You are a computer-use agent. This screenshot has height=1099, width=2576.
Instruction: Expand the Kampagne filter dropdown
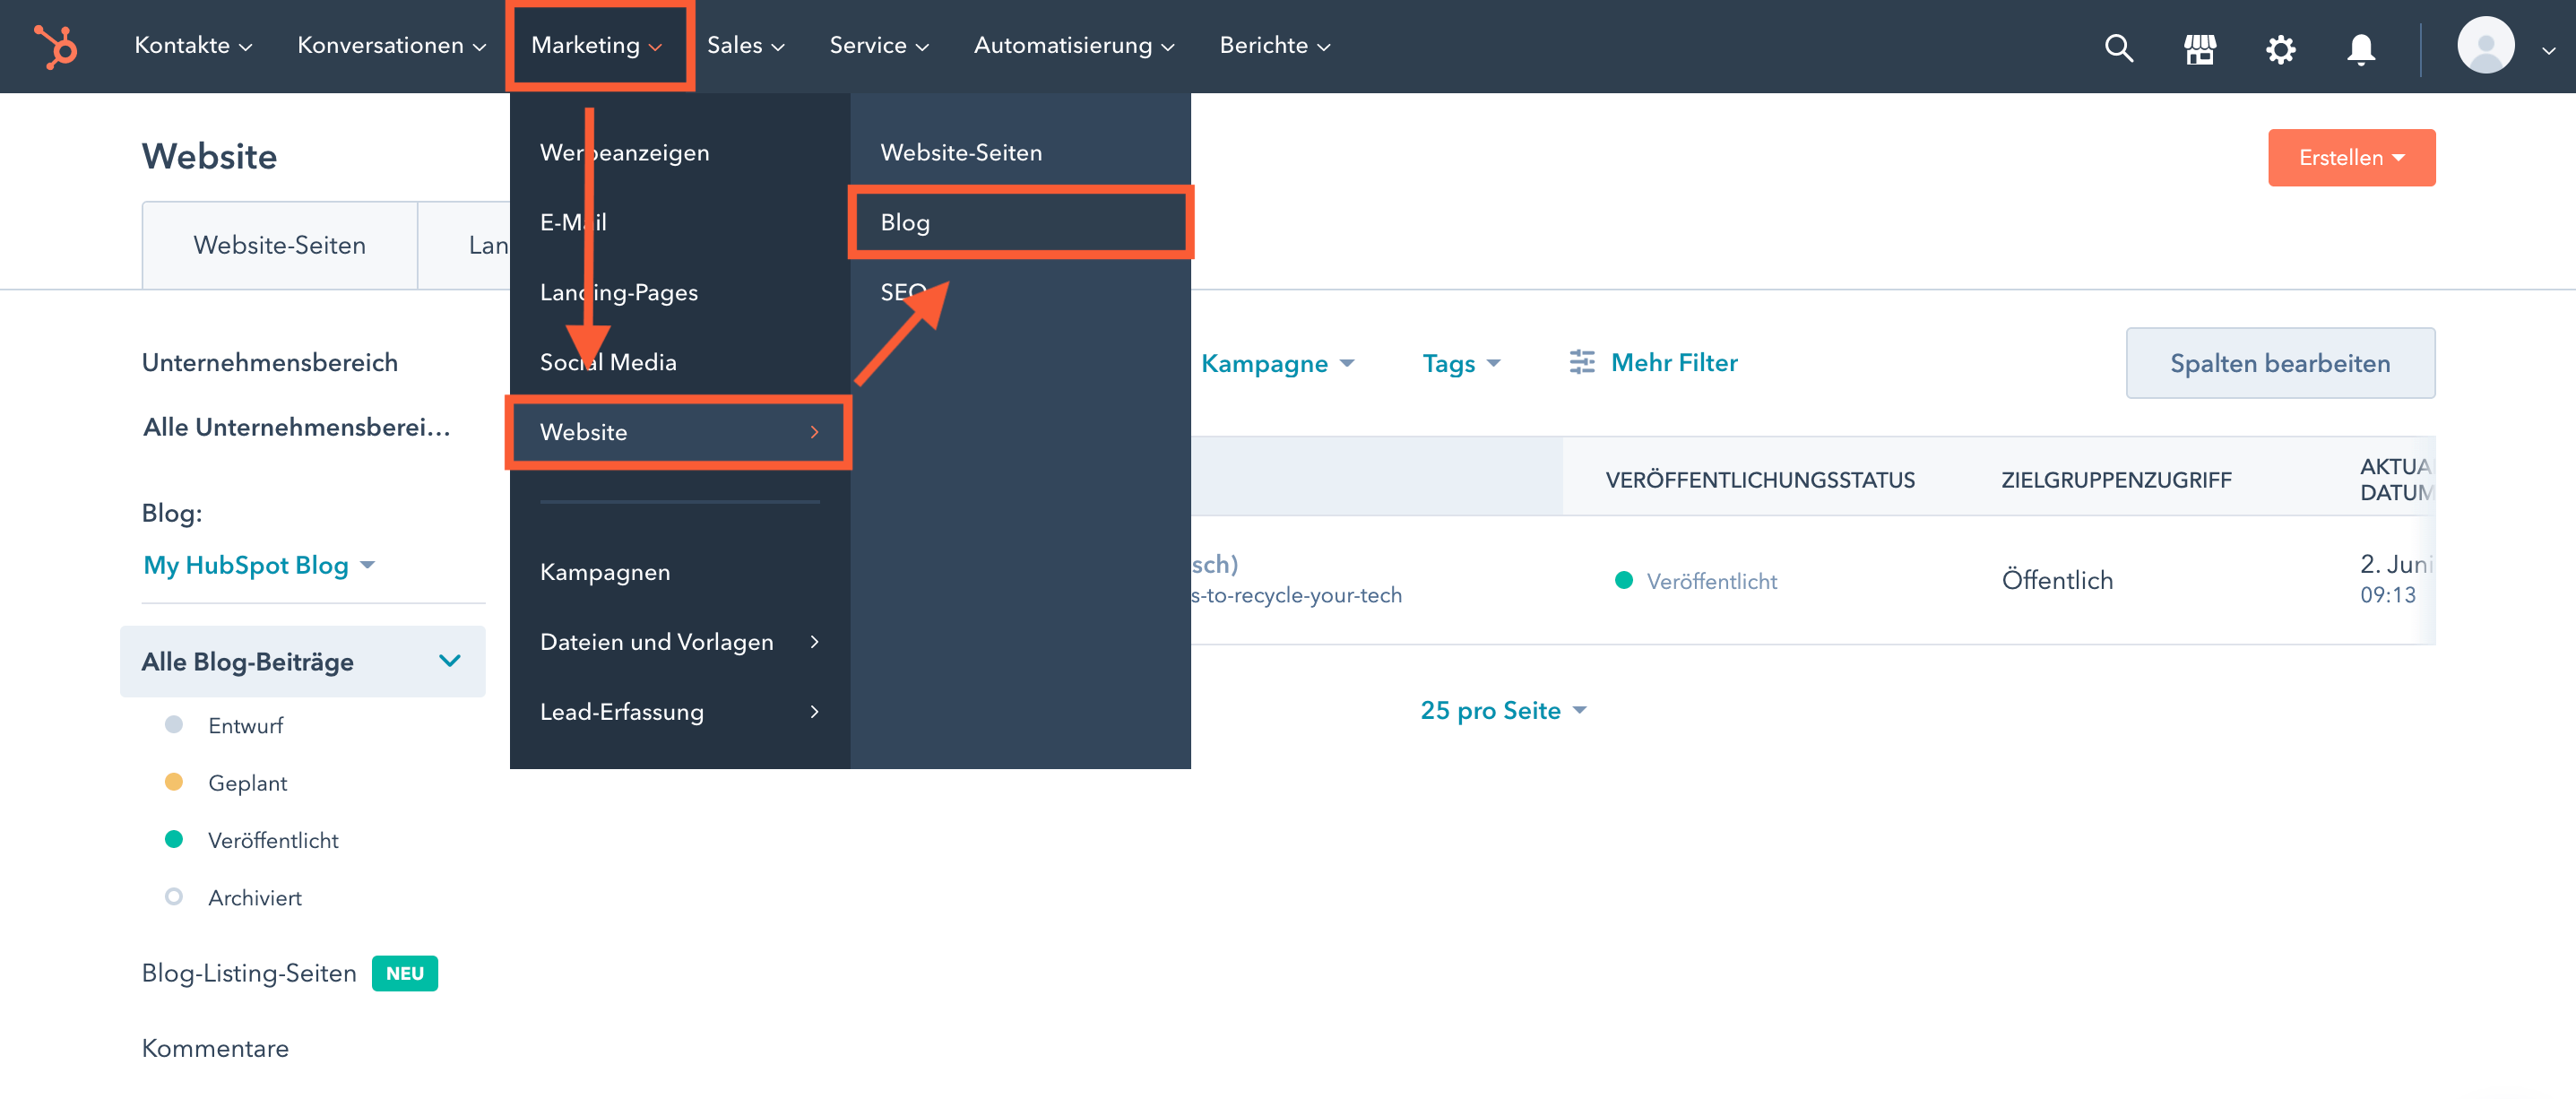tap(1276, 363)
